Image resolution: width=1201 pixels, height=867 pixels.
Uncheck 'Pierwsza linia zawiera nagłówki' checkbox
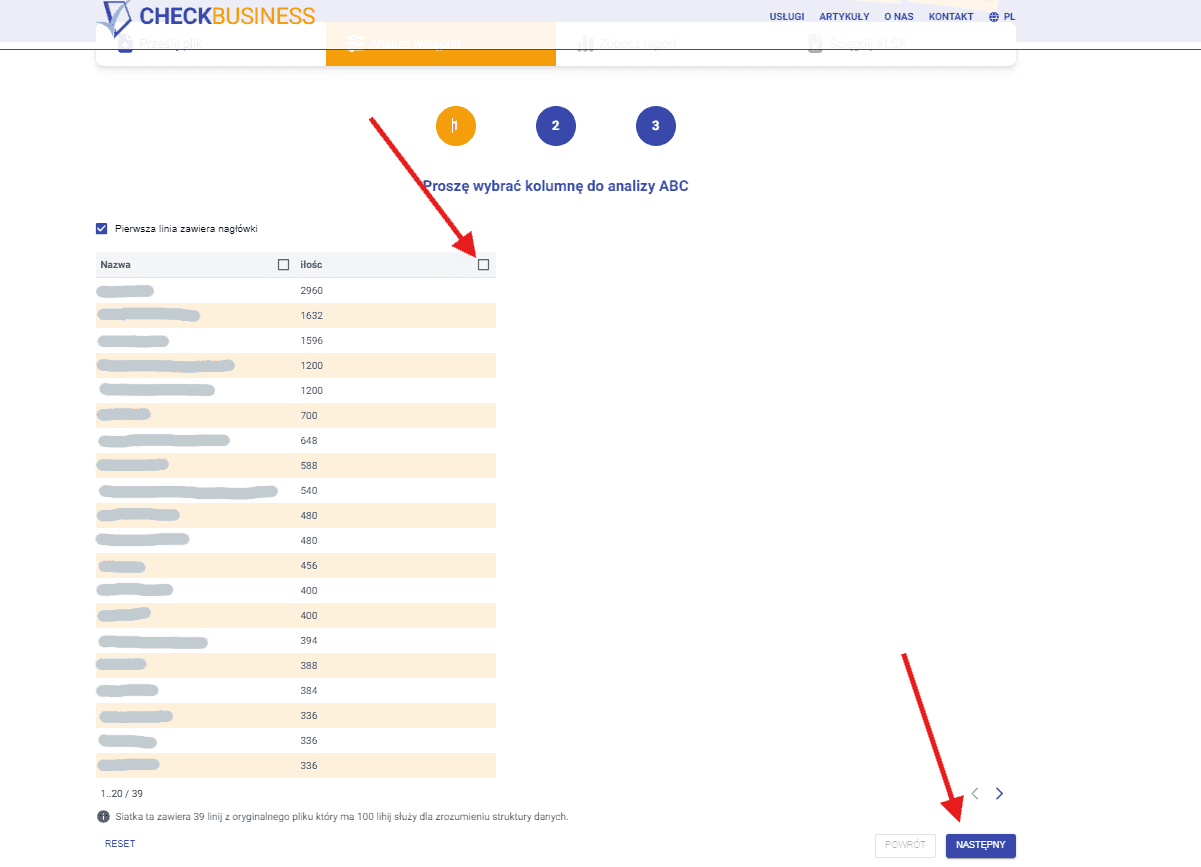coord(102,229)
